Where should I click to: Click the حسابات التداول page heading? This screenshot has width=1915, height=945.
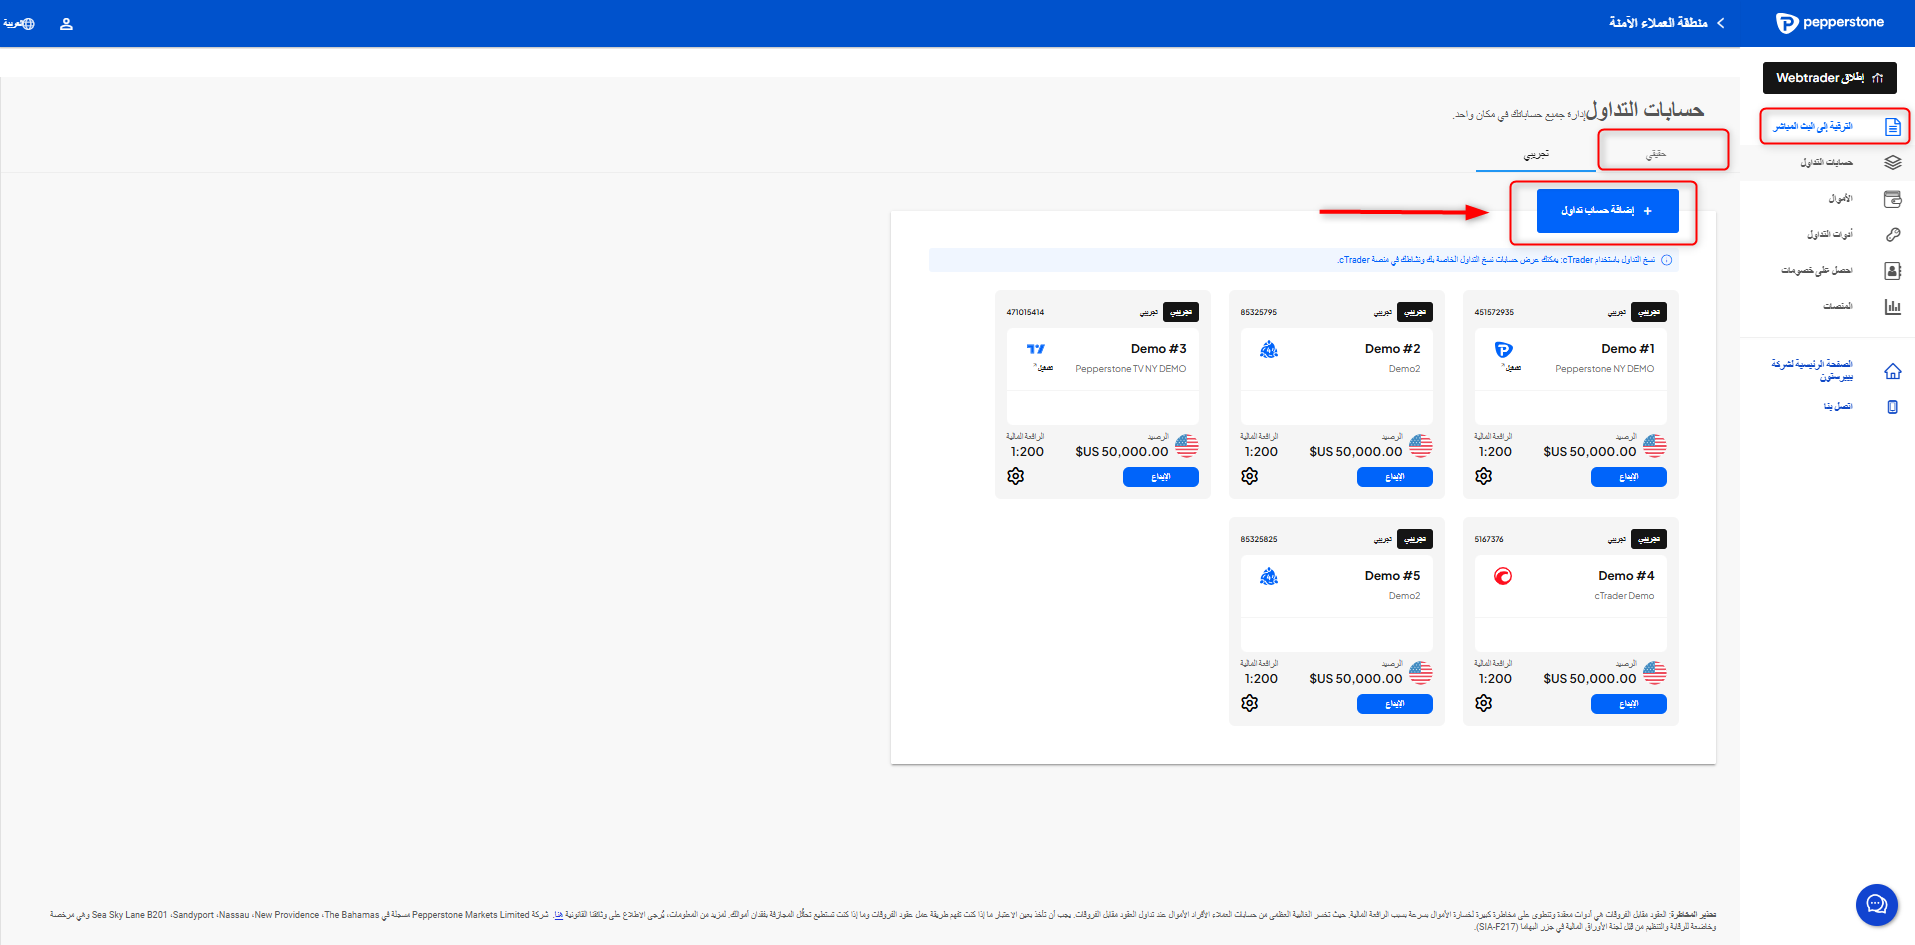[x=1645, y=110]
